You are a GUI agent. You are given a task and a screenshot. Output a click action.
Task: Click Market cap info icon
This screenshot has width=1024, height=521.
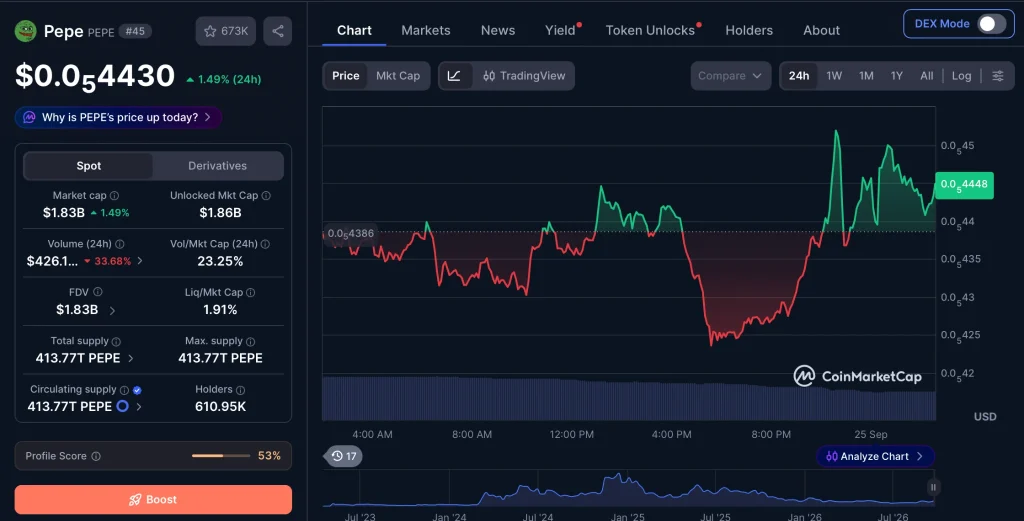[114, 196]
